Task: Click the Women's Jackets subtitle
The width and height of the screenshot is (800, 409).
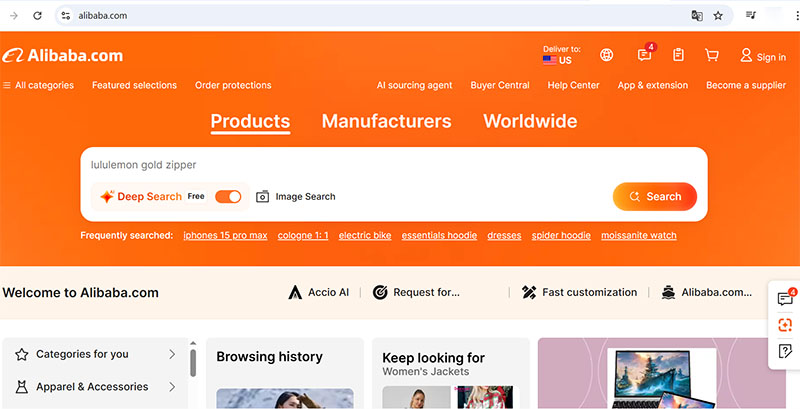Action: click(426, 372)
